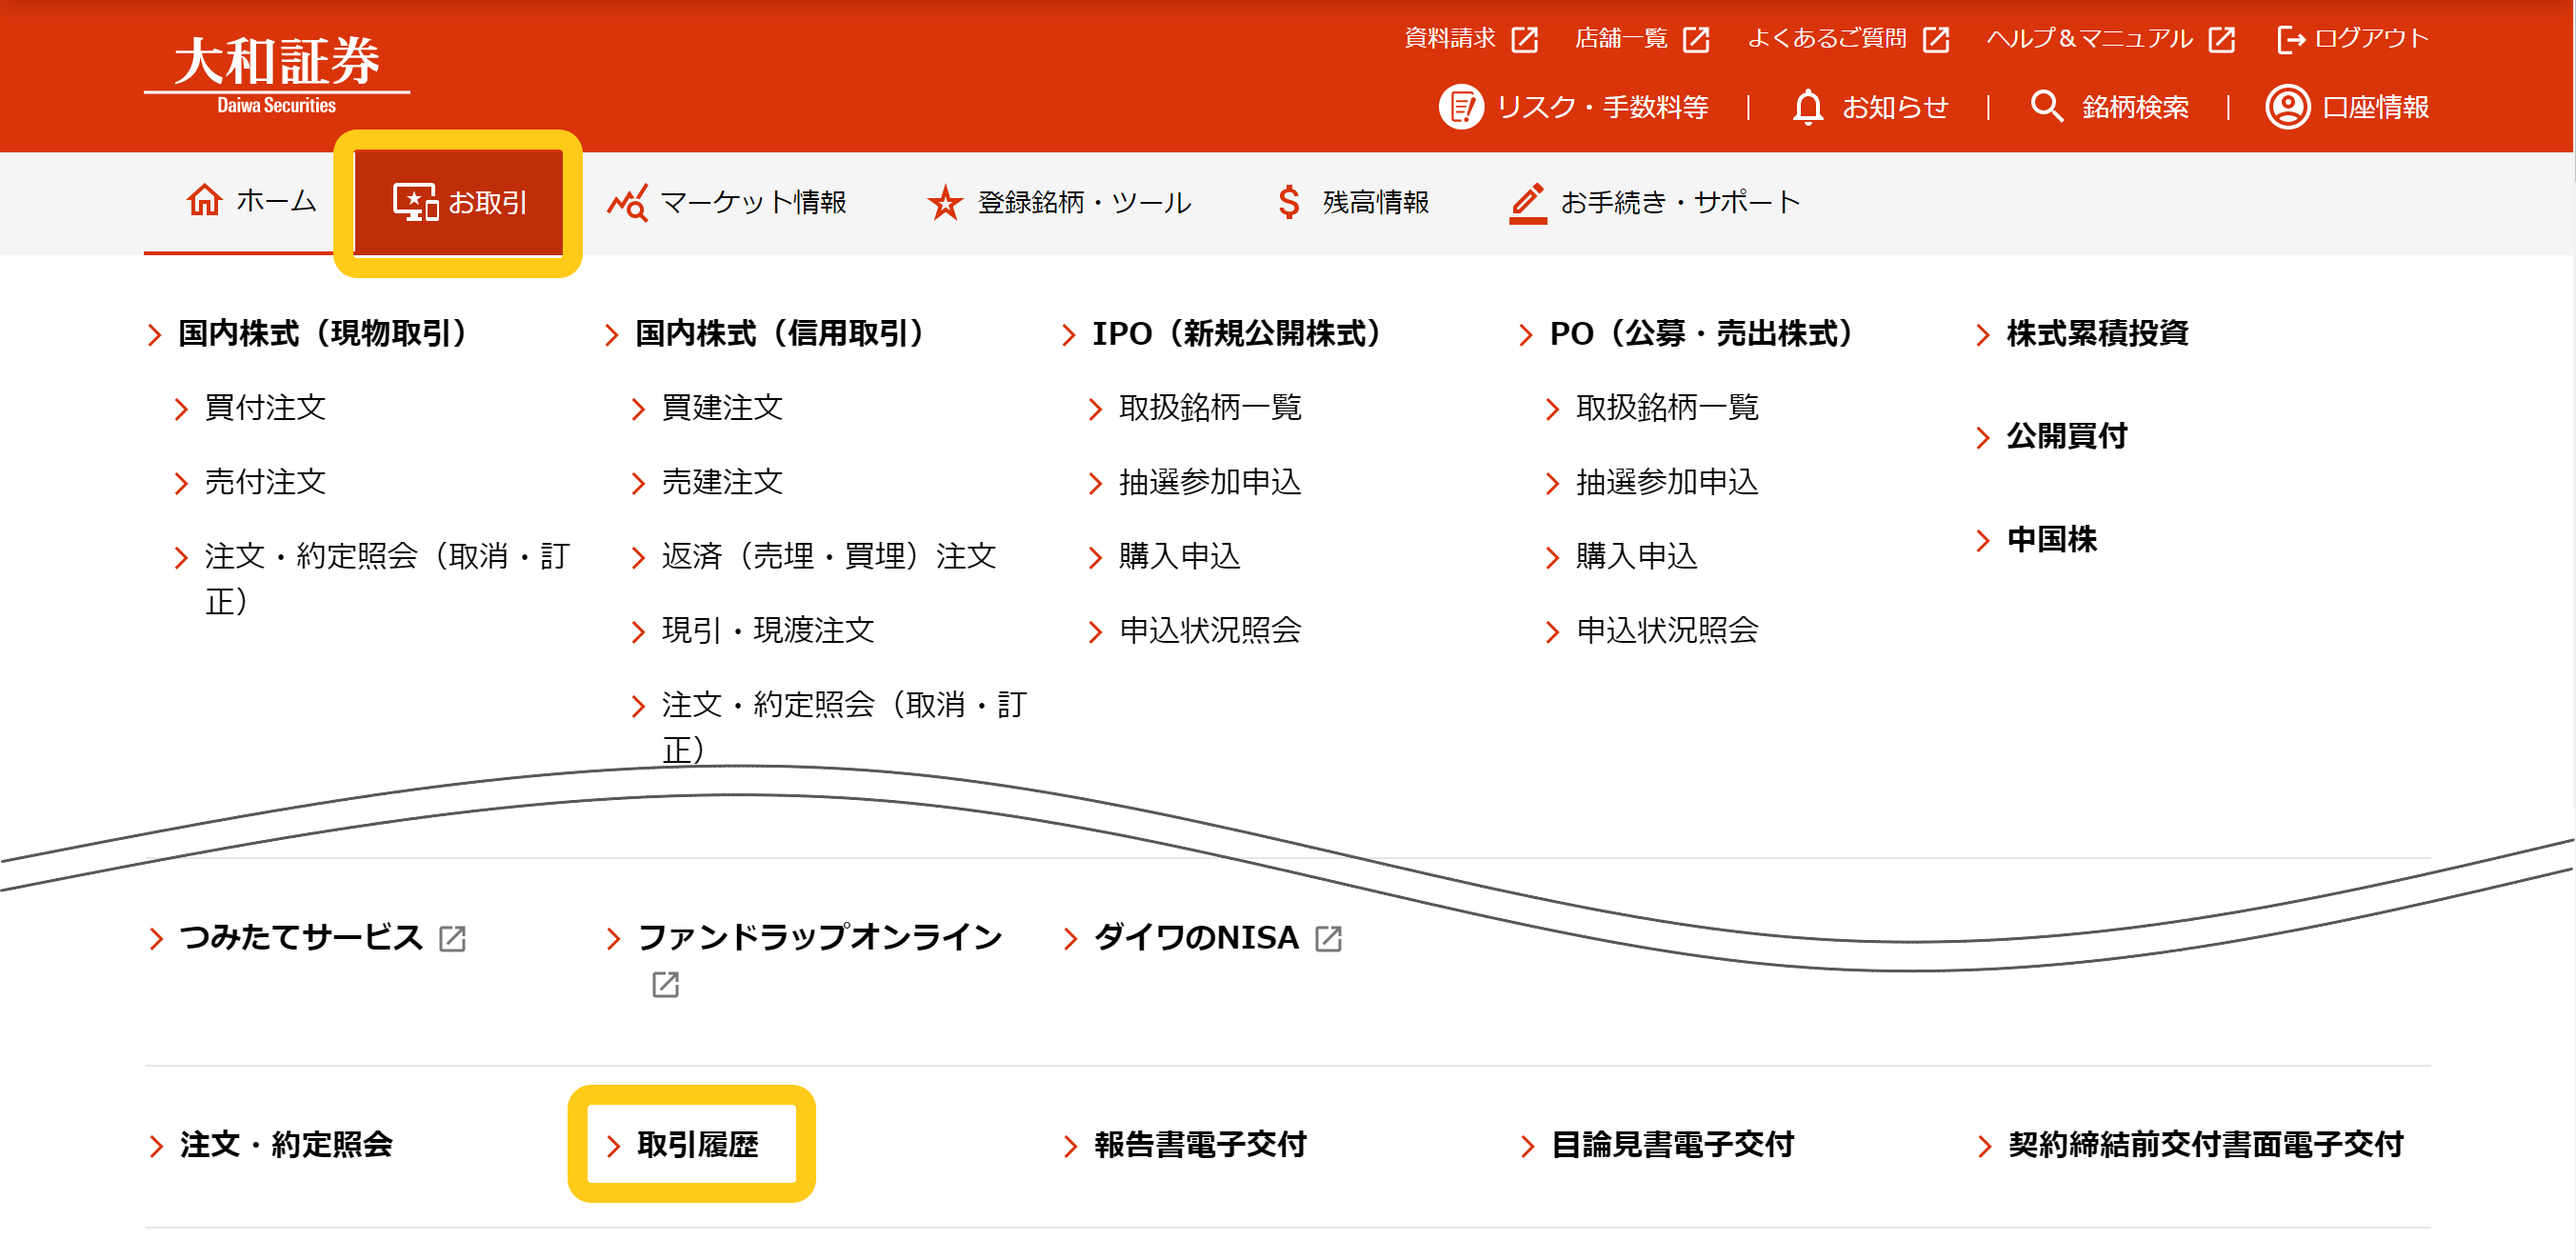Click the 店舗一覧 link
The image size is (2576, 1260).
tap(1621, 38)
